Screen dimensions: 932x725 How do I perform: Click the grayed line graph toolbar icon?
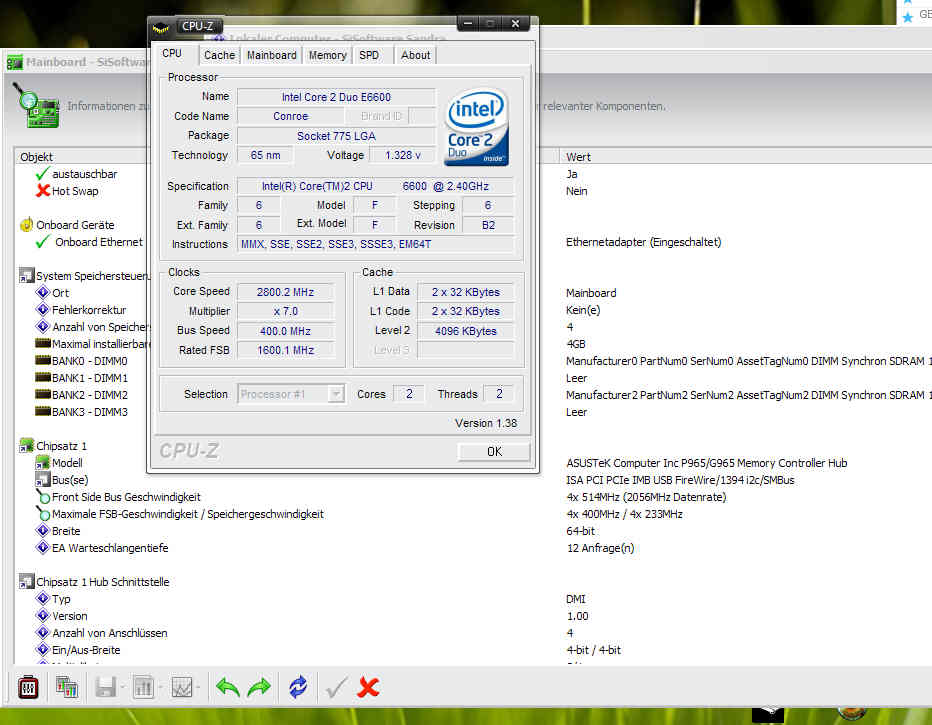tap(182, 688)
